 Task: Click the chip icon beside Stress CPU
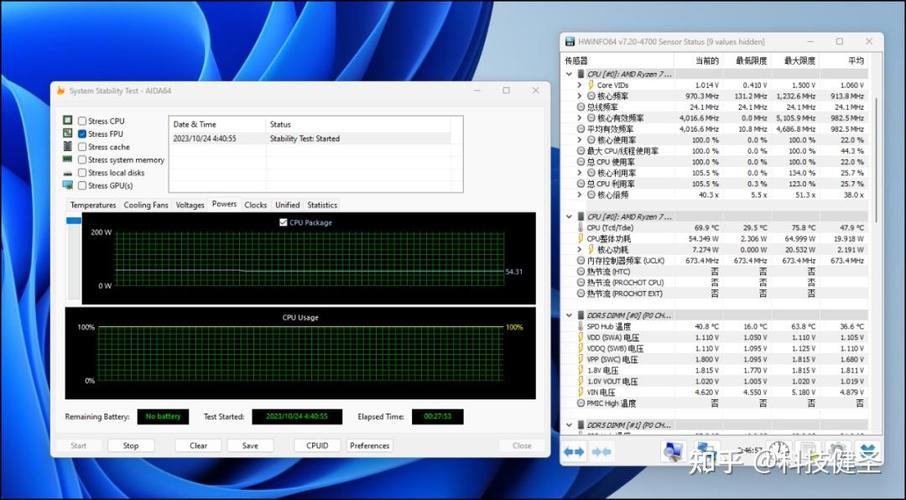68,120
